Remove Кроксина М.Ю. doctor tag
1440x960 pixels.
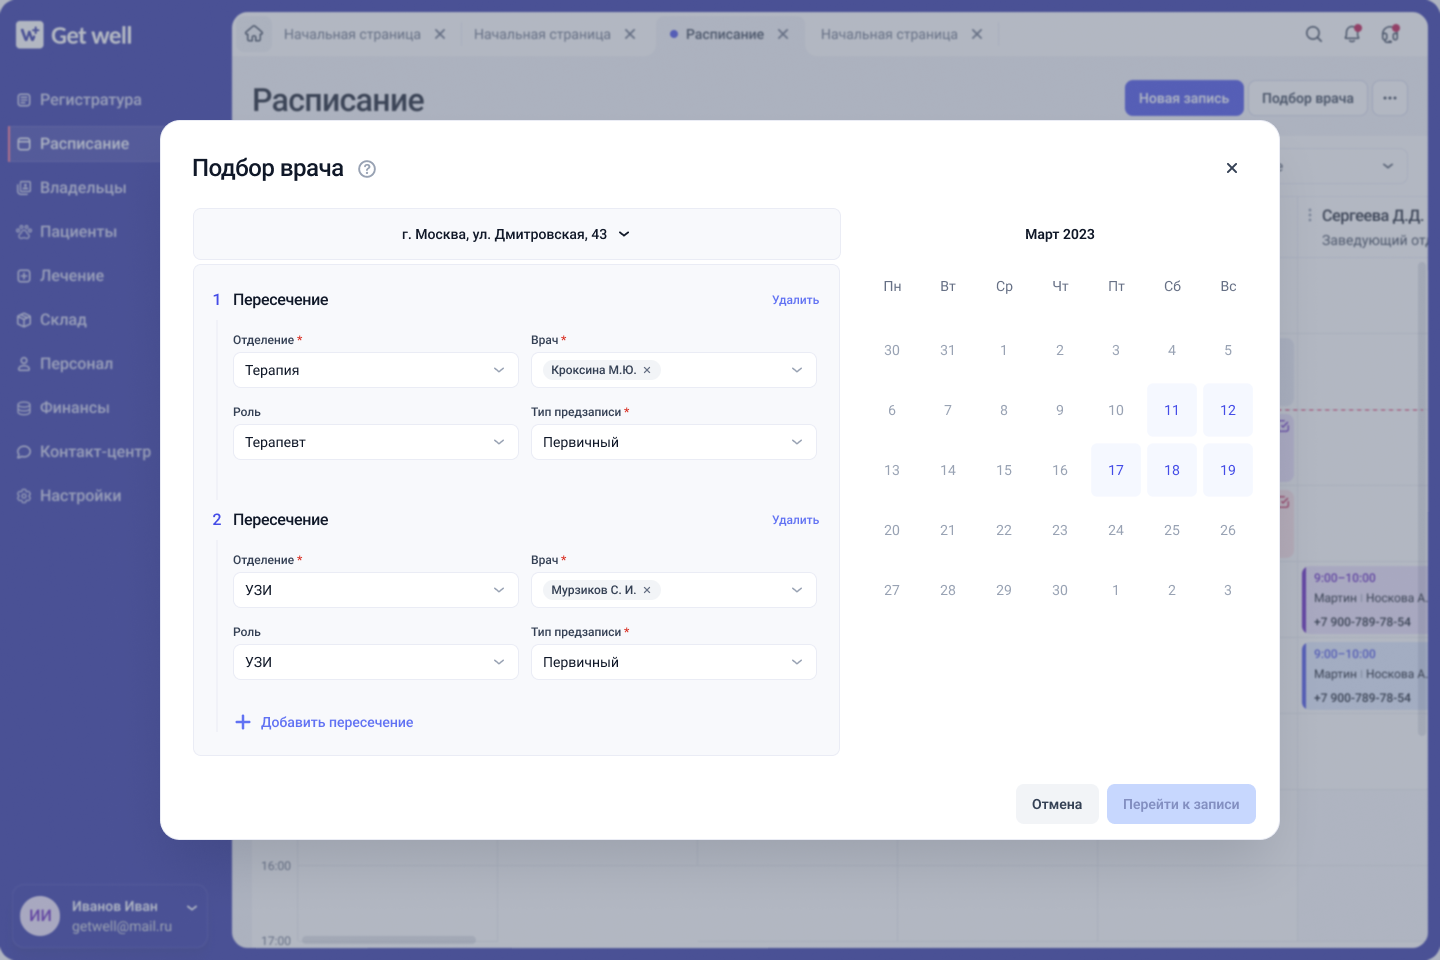pyautogui.click(x=647, y=370)
